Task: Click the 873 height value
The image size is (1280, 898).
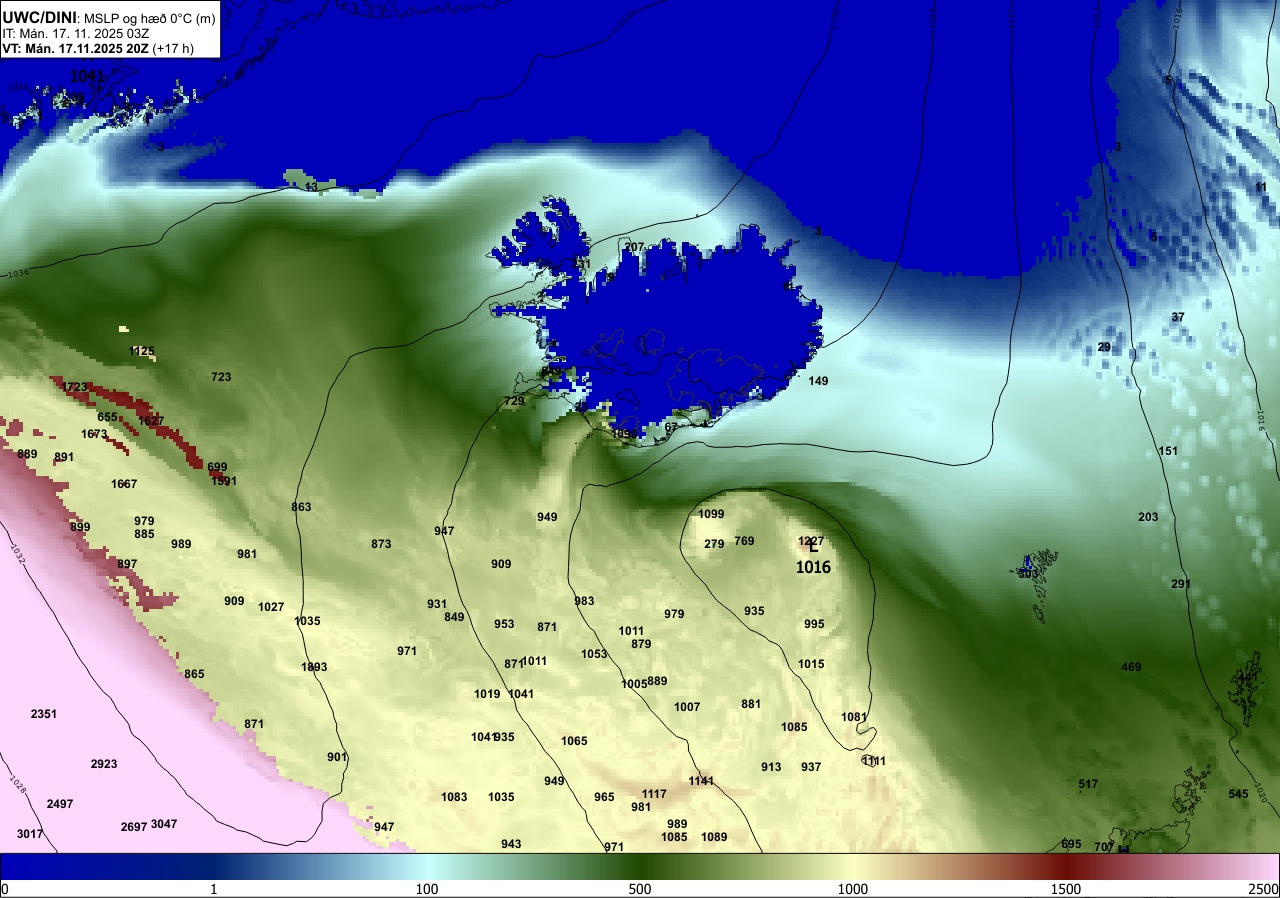Action: point(381,544)
